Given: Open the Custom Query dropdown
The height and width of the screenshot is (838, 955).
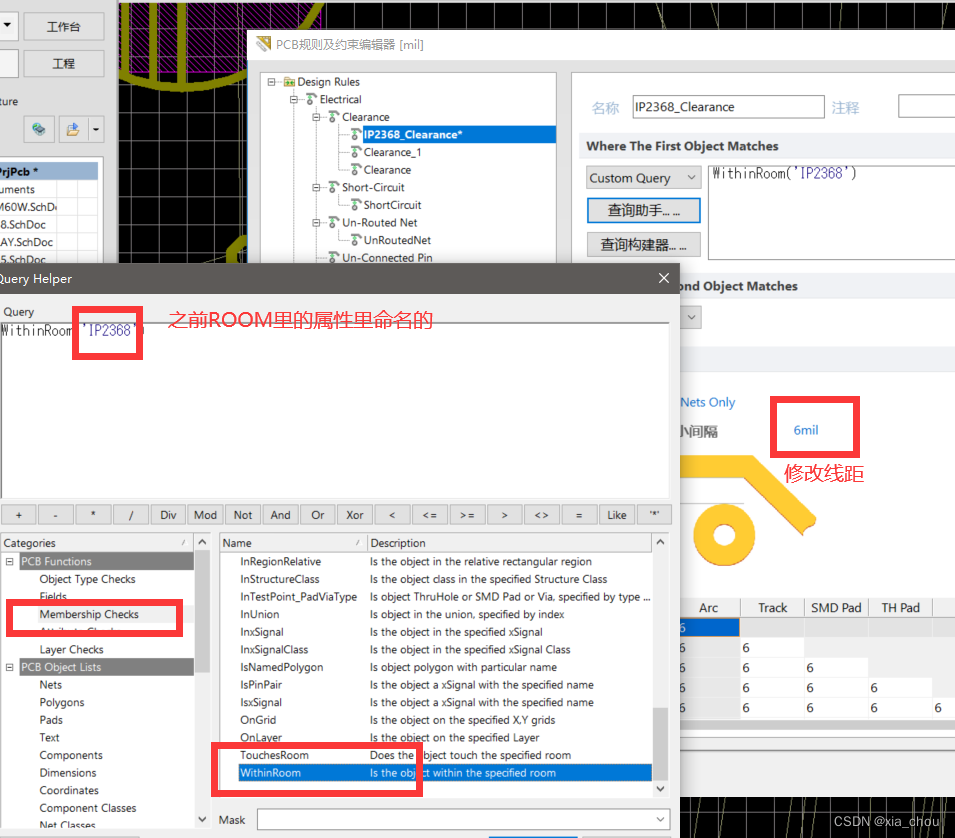Looking at the screenshot, I should point(643,178).
